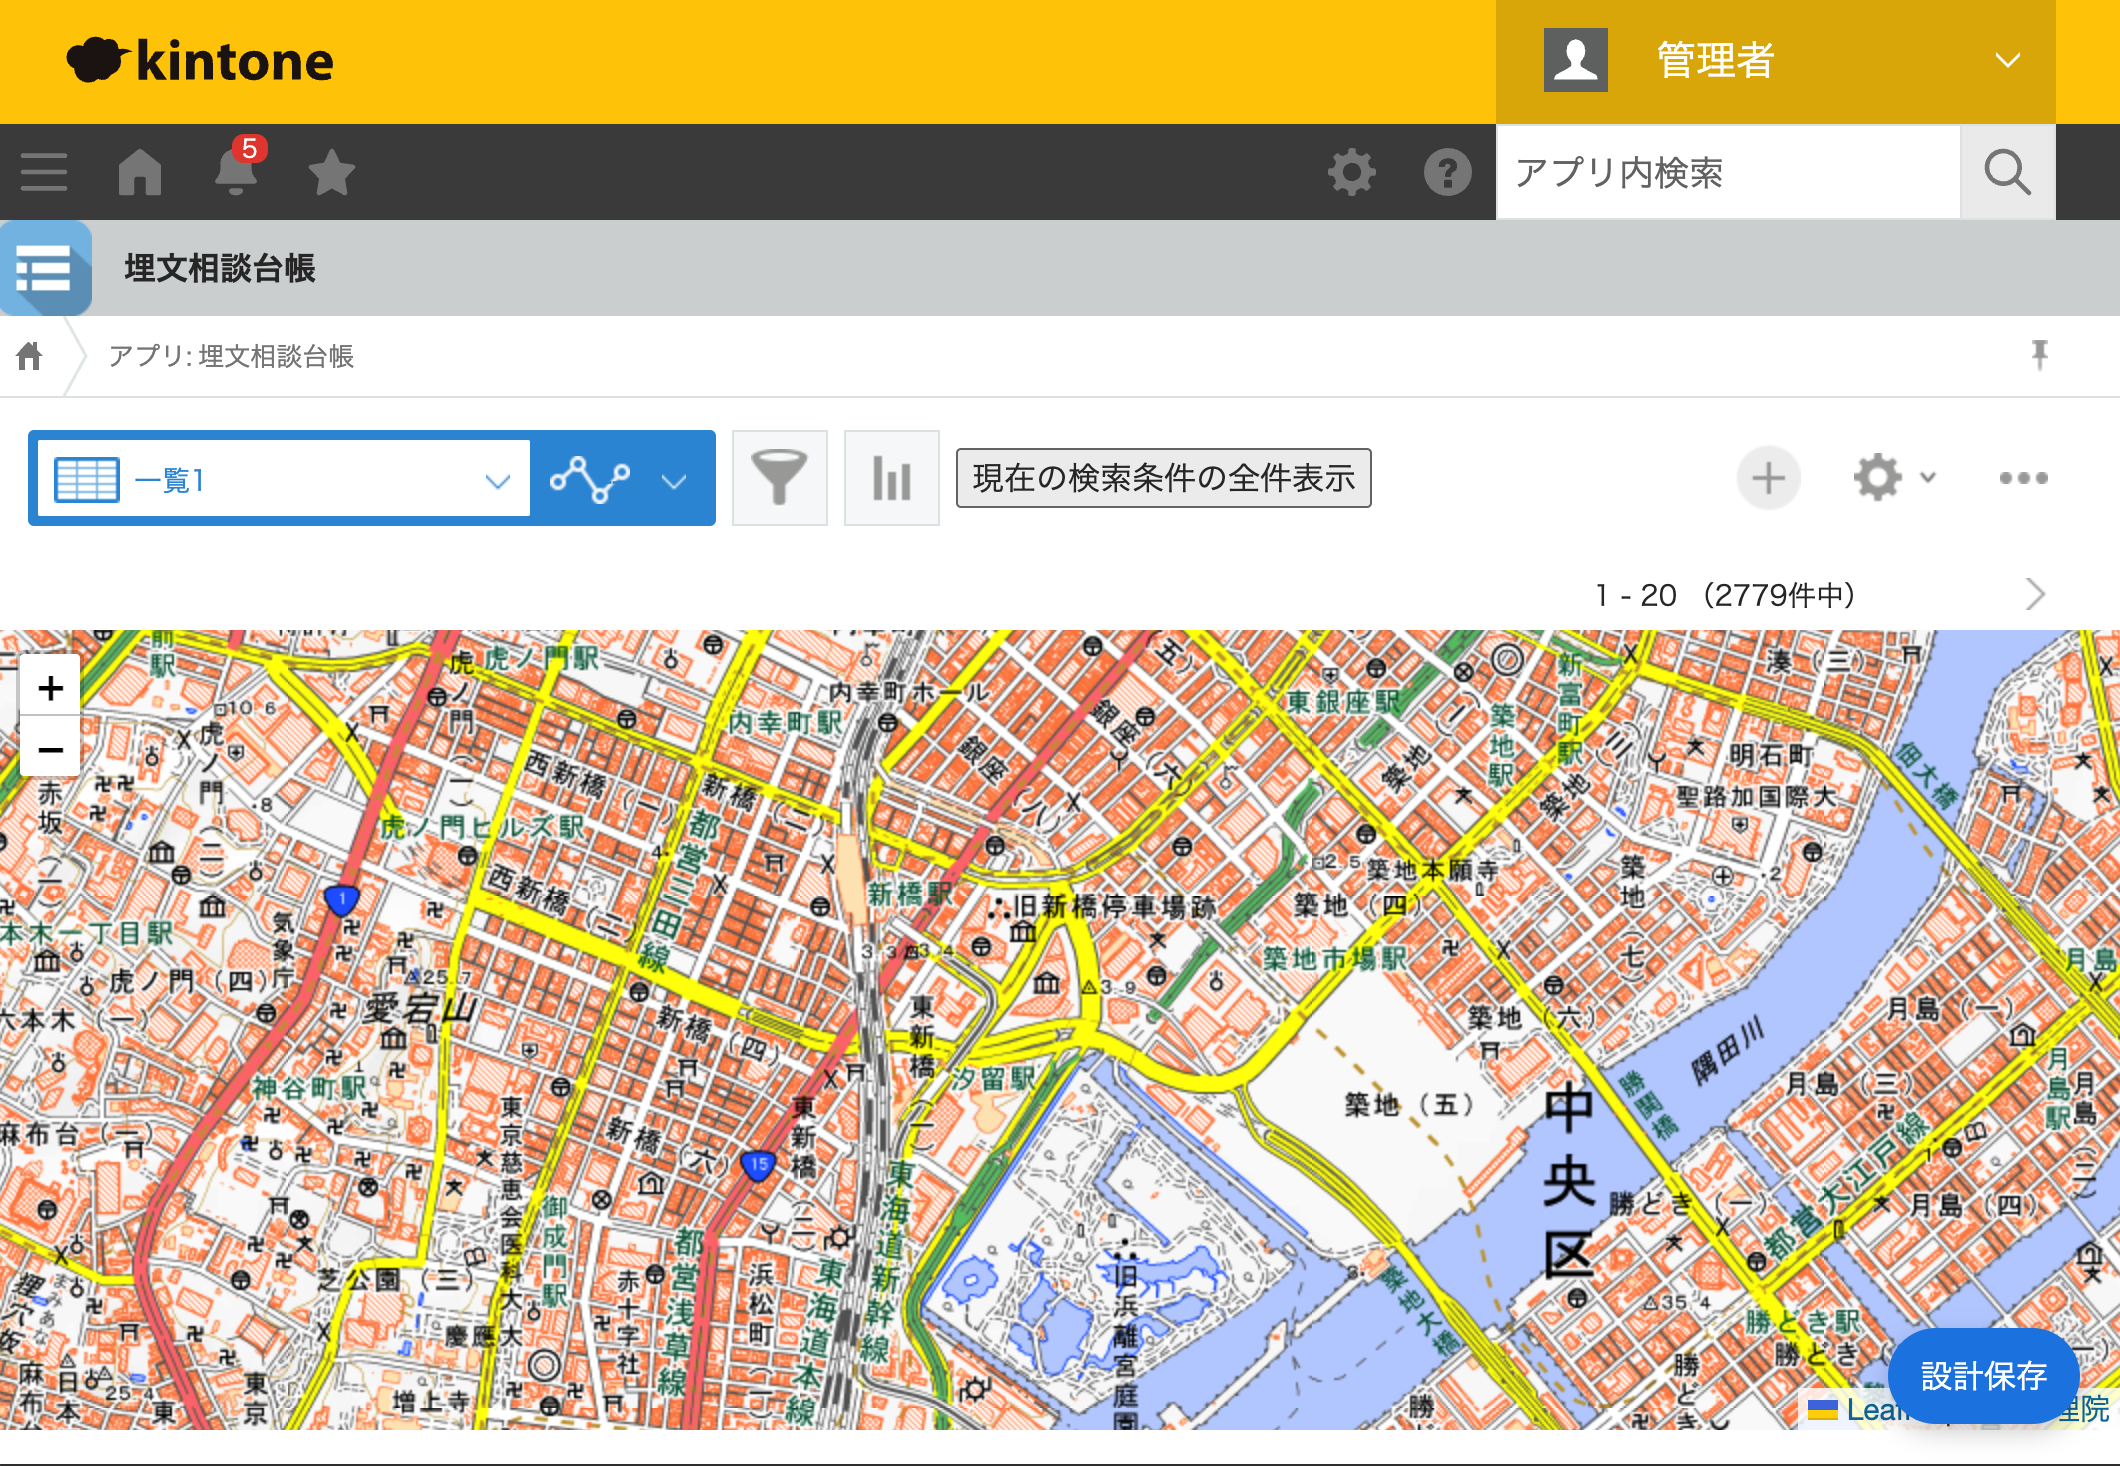Screen dimensions: 2120x1466
Task: Click the 埋文相談台帳 app title
Action: click(220, 268)
